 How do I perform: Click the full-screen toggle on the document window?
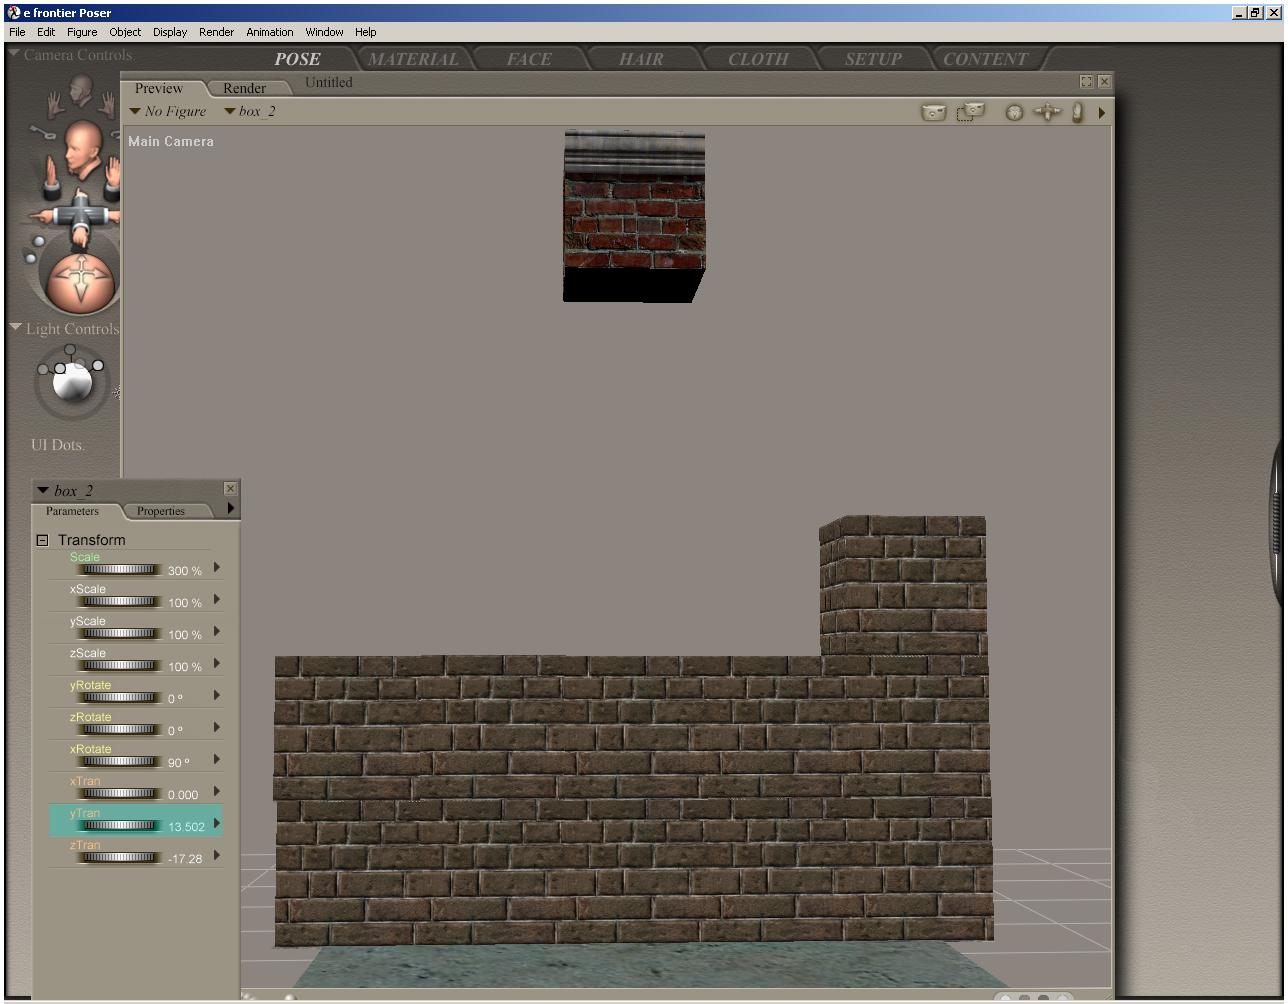(1086, 82)
